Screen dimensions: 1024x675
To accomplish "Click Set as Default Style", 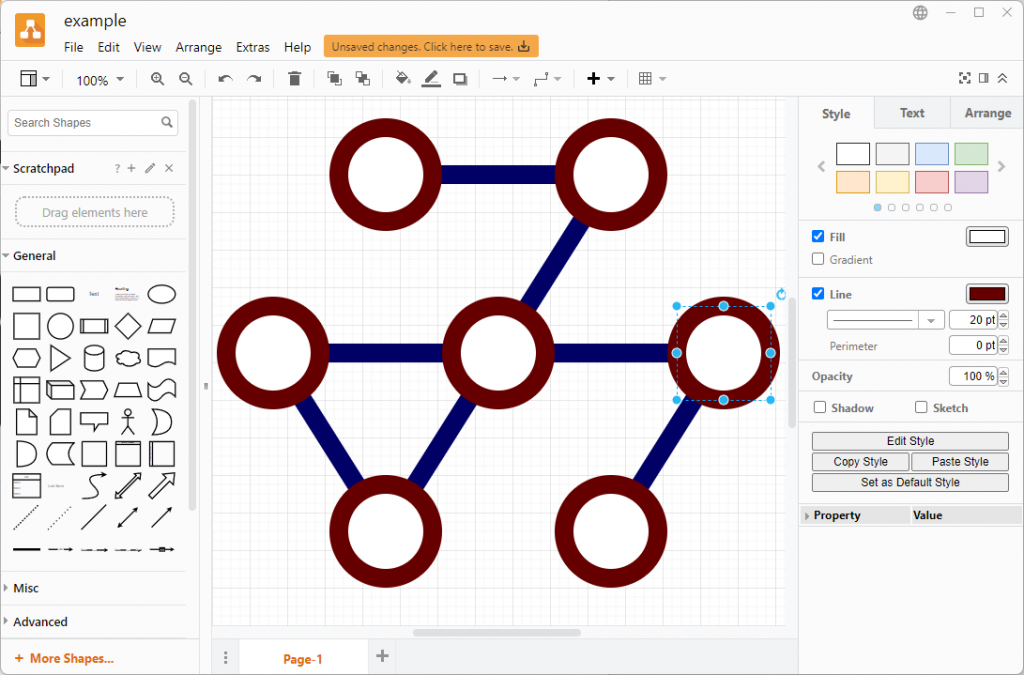I will click(910, 482).
